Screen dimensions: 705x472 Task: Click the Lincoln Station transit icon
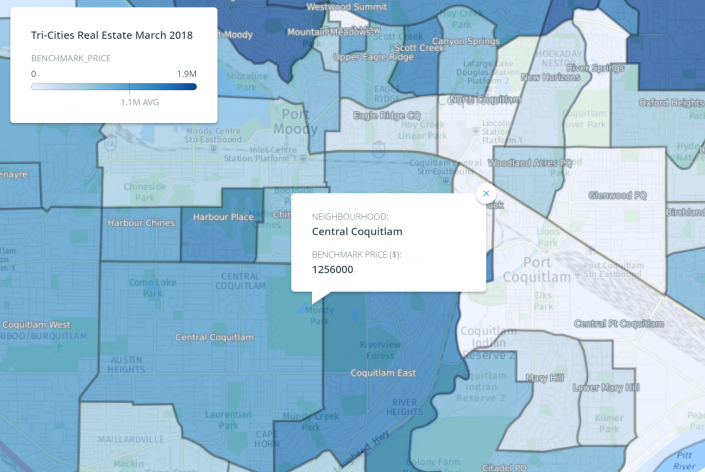pos(476,131)
